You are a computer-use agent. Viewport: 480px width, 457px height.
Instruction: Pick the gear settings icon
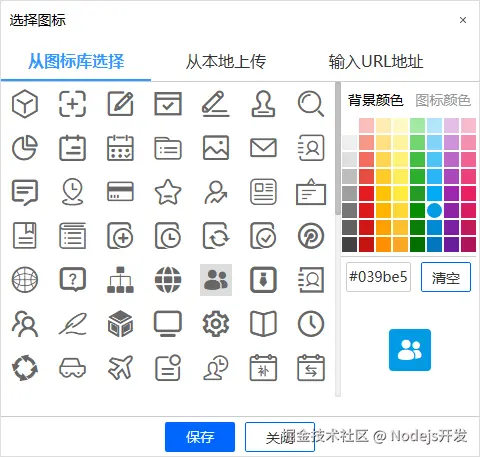(216, 324)
